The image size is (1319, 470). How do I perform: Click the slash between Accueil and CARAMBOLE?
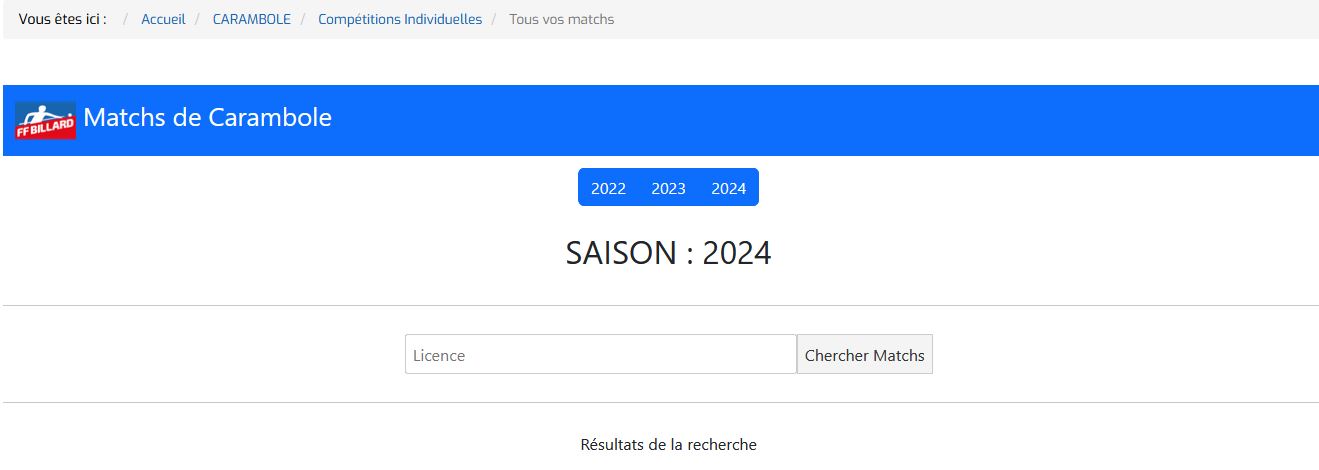[x=198, y=19]
